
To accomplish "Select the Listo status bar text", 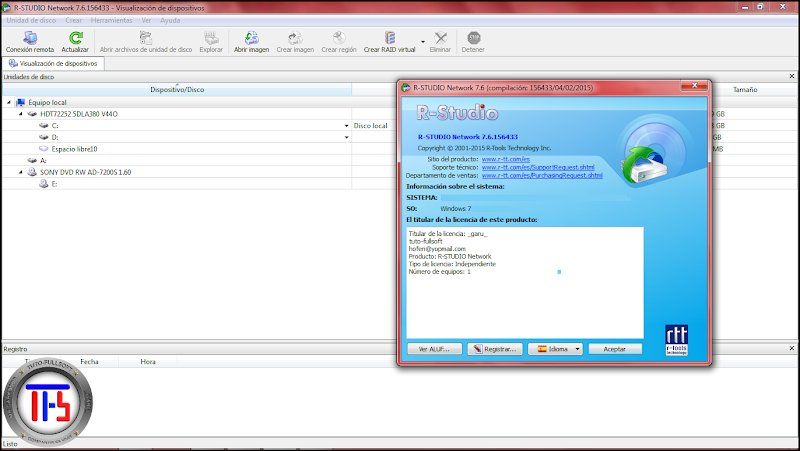I will pos(10,444).
